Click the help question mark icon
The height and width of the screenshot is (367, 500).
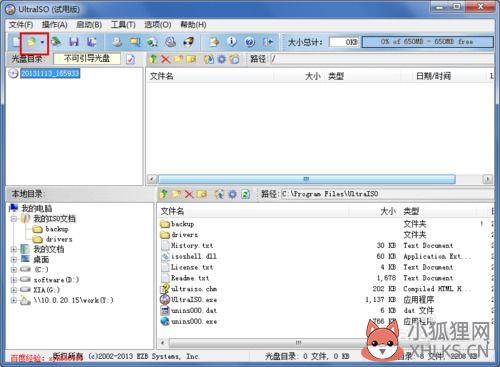pyautogui.click(x=250, y=42)
